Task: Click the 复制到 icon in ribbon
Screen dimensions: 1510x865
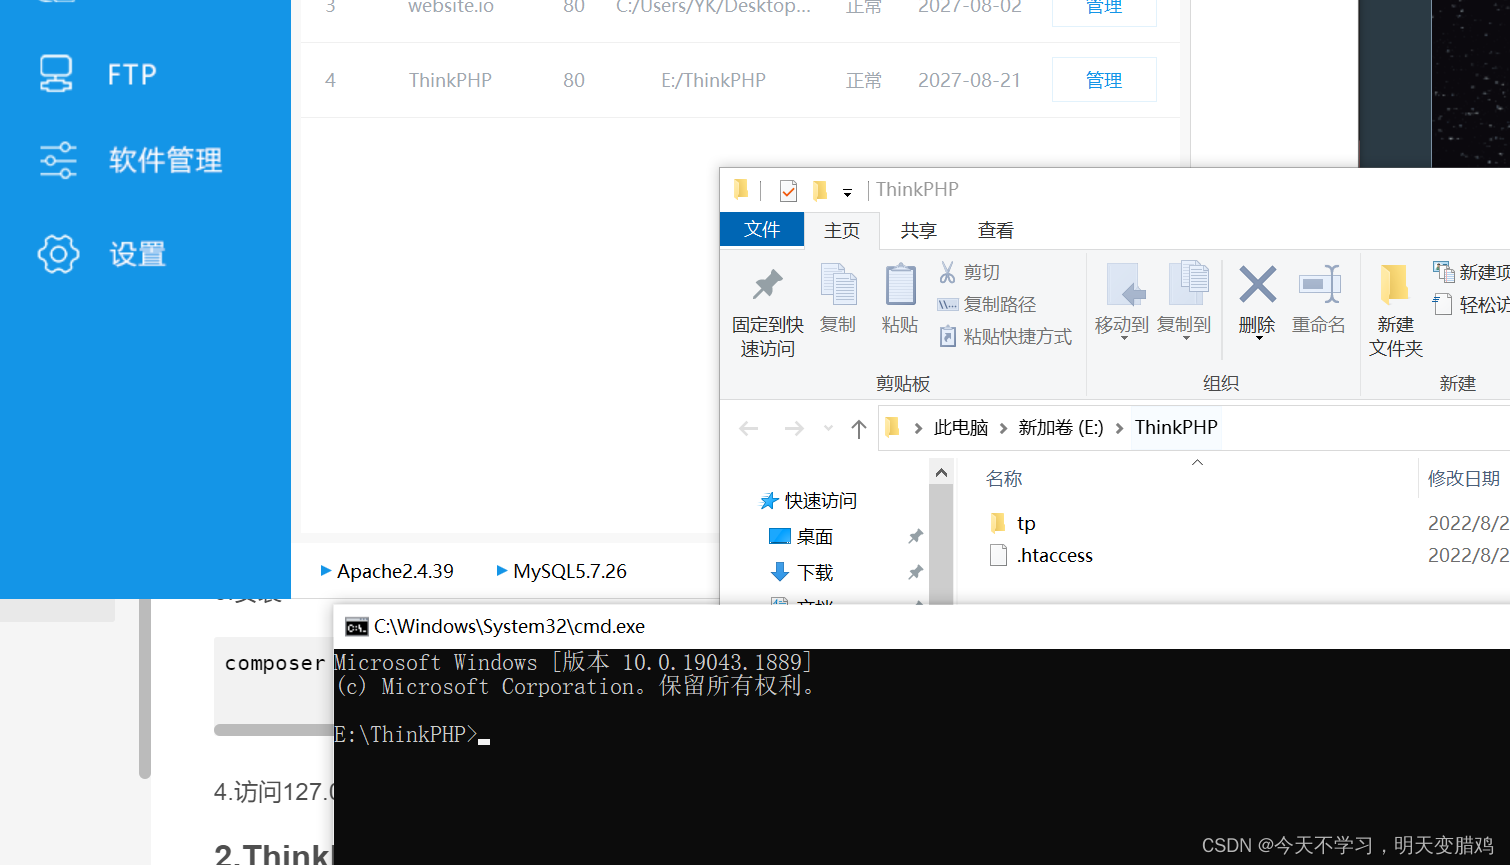Action: (1188, 284)
